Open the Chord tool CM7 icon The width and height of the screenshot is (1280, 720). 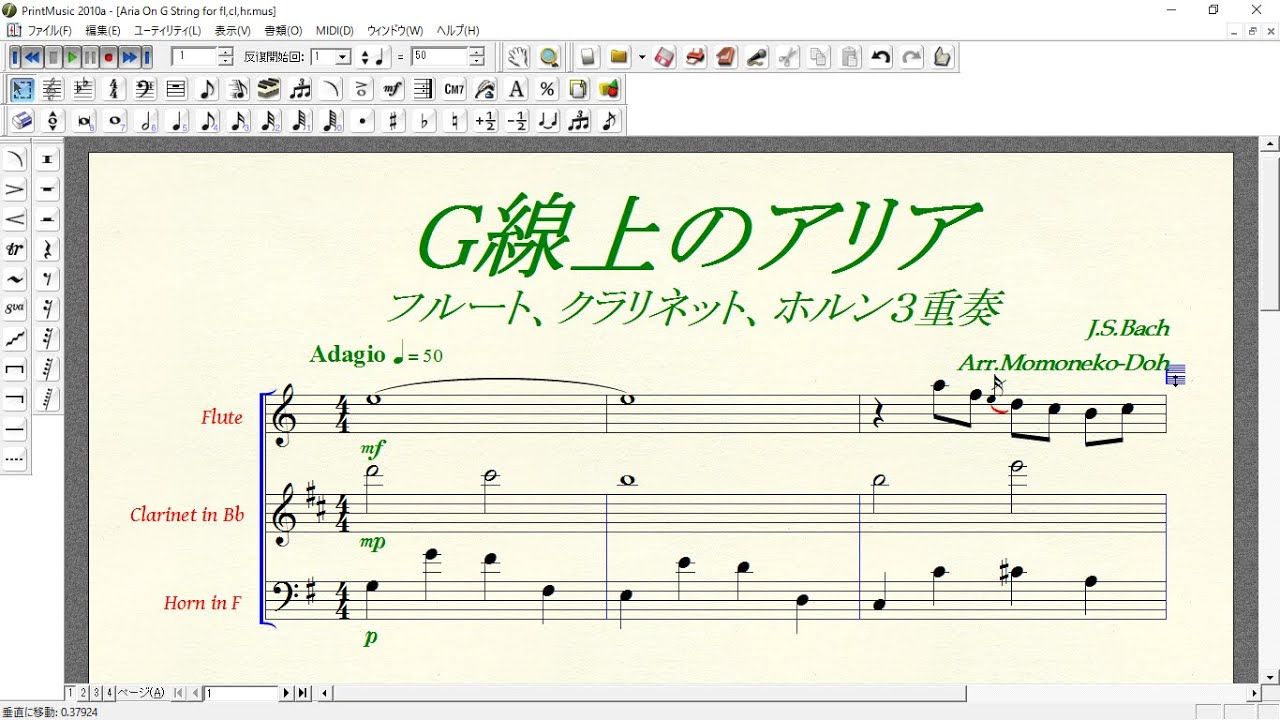[x=454, y=90]
